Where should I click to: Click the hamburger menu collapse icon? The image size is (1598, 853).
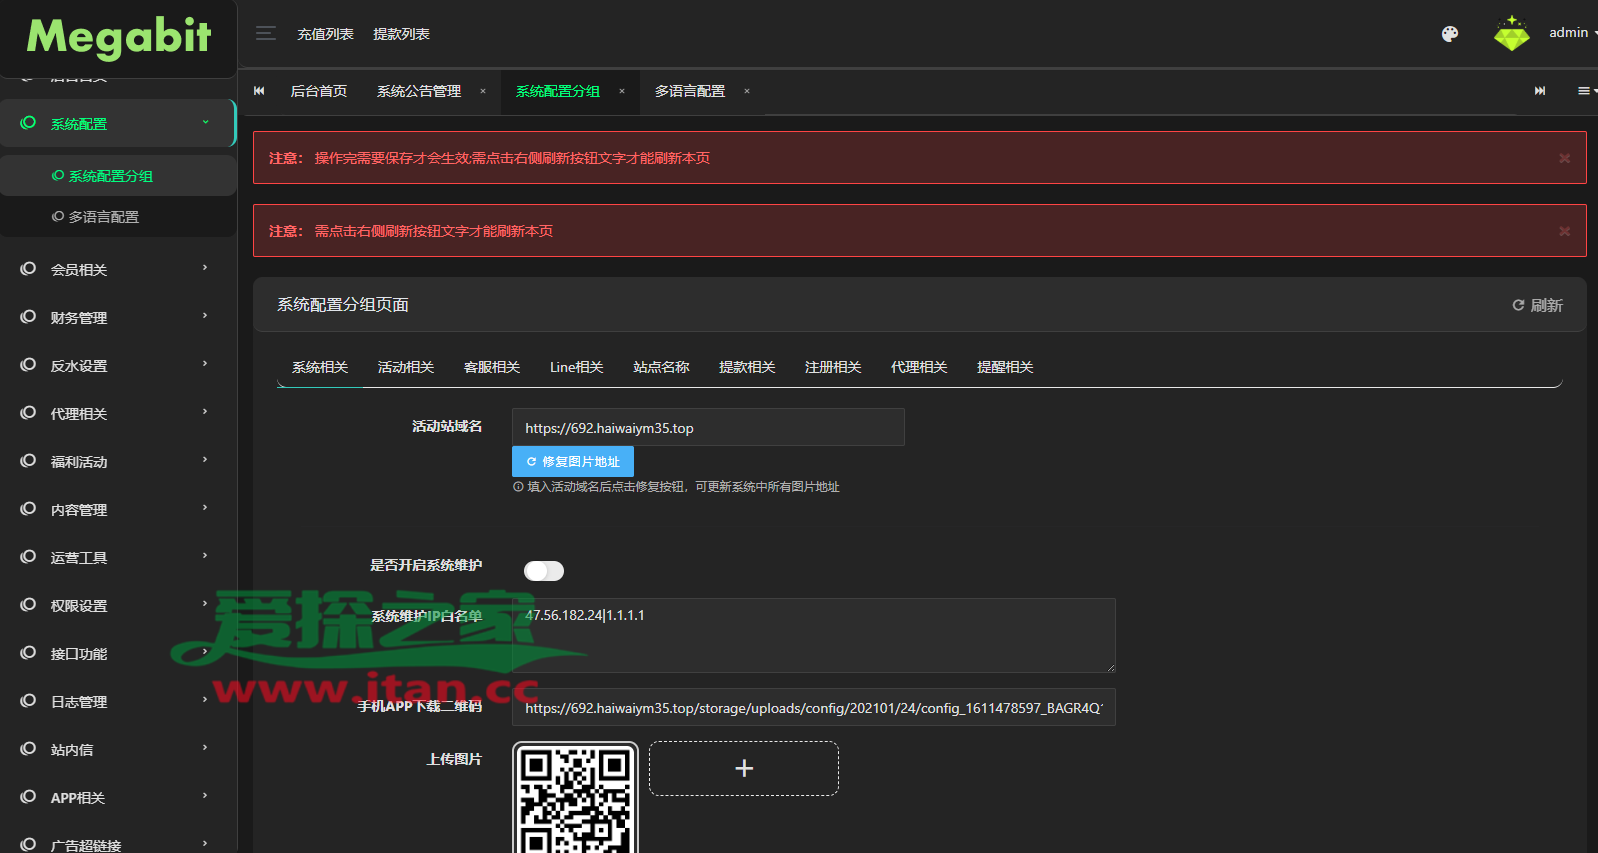point(265,34)
